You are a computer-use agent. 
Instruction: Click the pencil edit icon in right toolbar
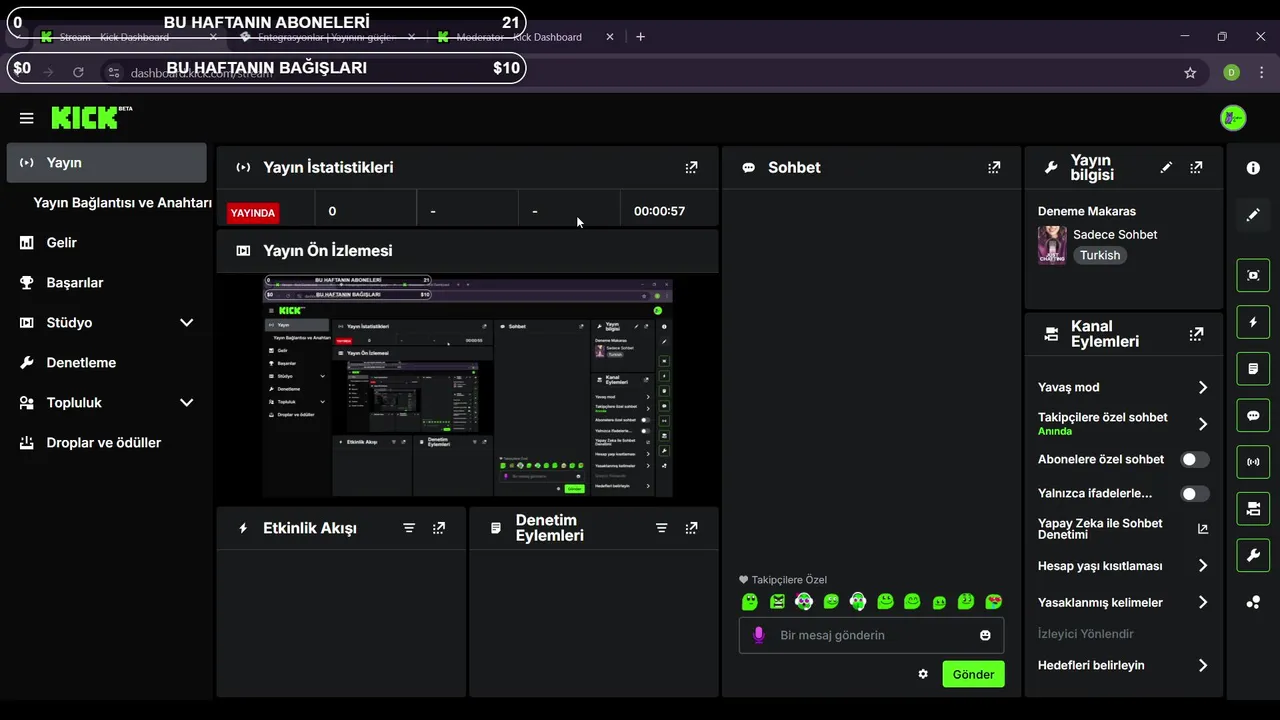click(x=1253, y=215)
